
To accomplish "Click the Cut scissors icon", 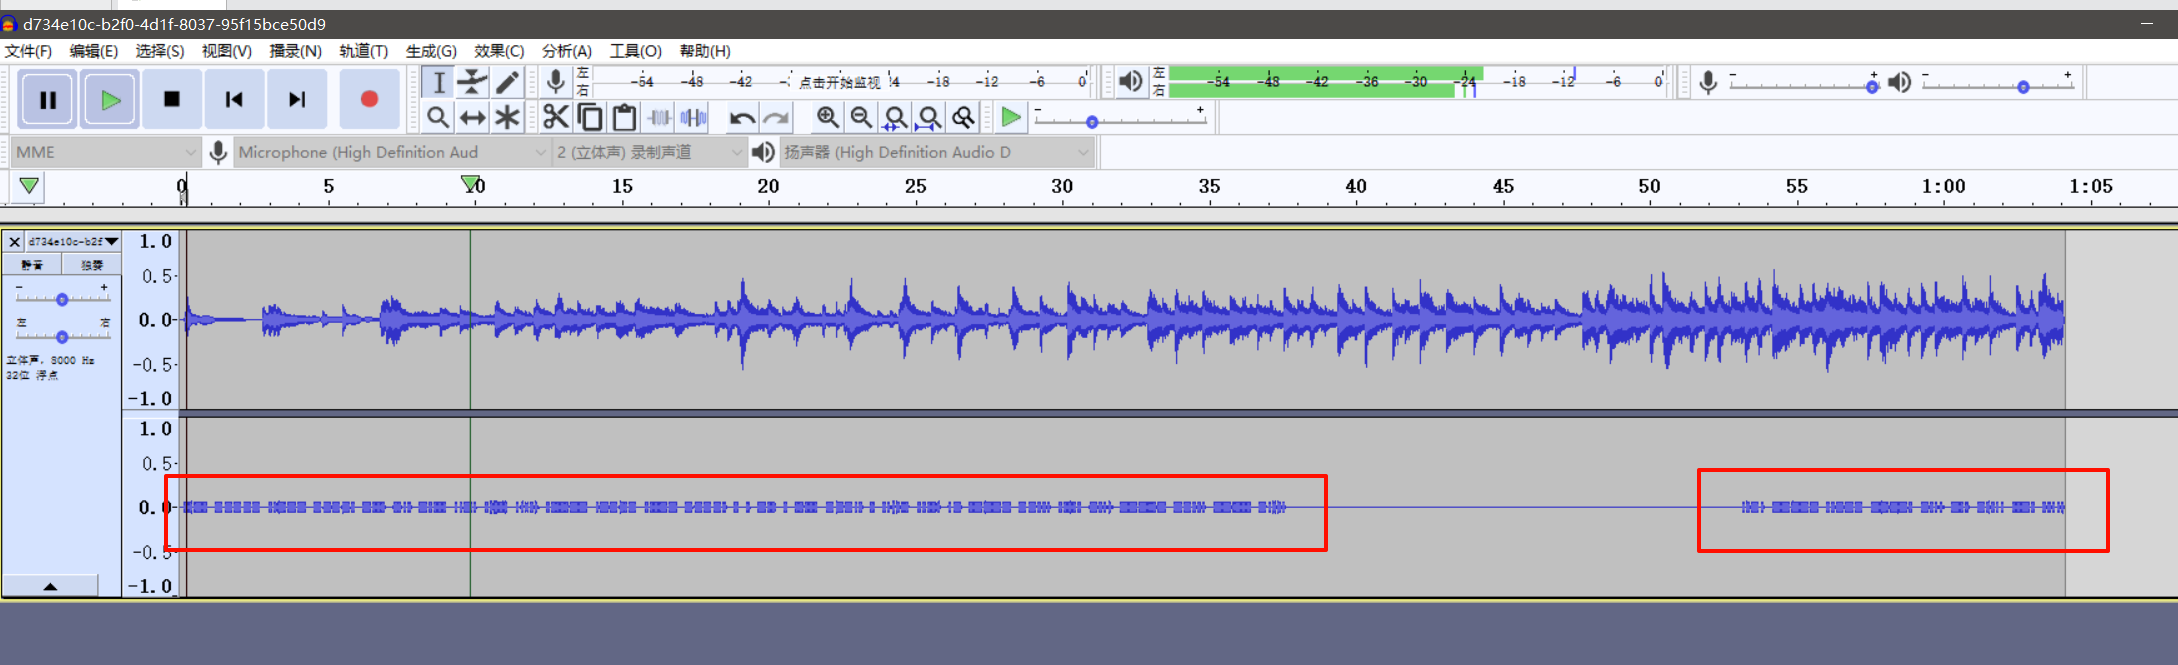I will click(556, 118).
